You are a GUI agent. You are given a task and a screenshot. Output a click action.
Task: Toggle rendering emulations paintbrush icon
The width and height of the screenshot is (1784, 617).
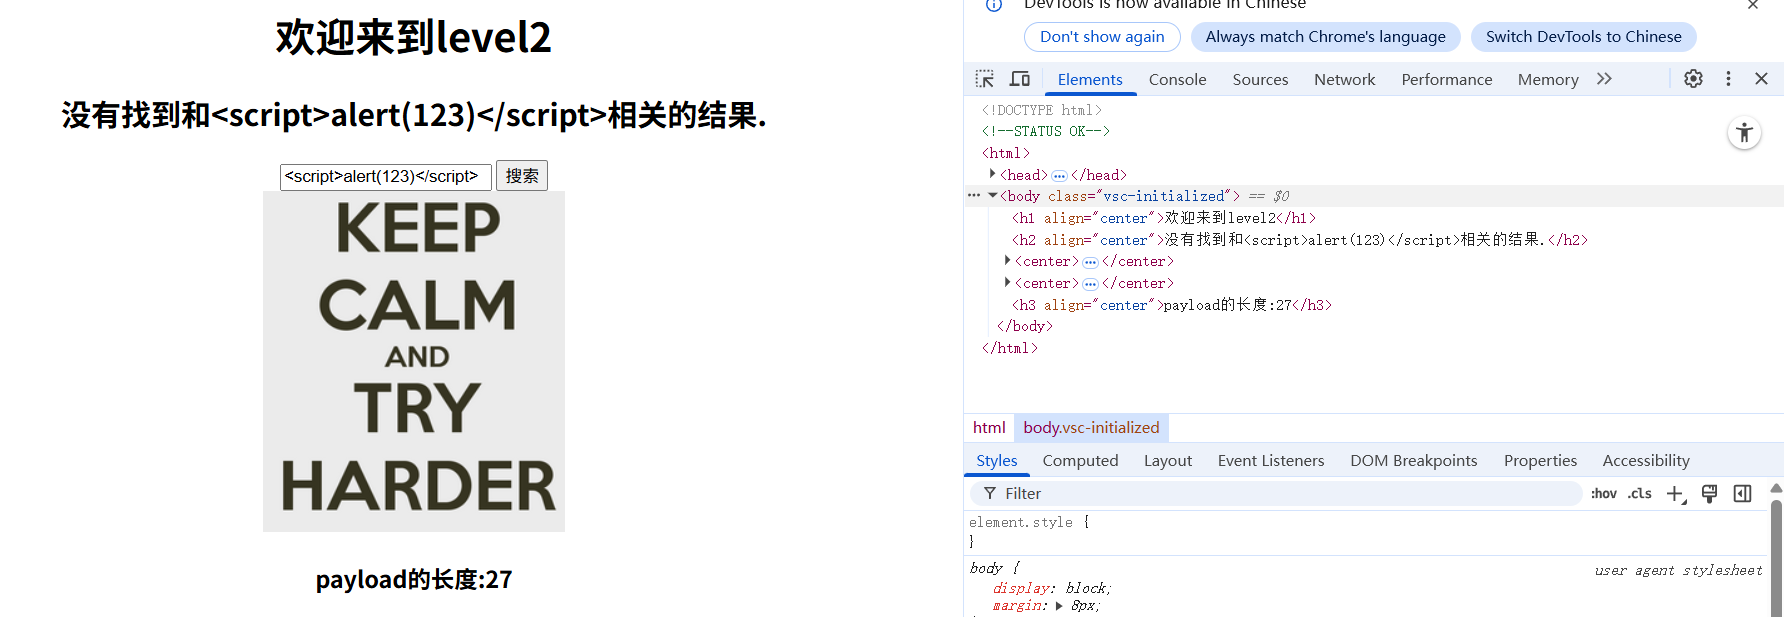(1709, 494)
